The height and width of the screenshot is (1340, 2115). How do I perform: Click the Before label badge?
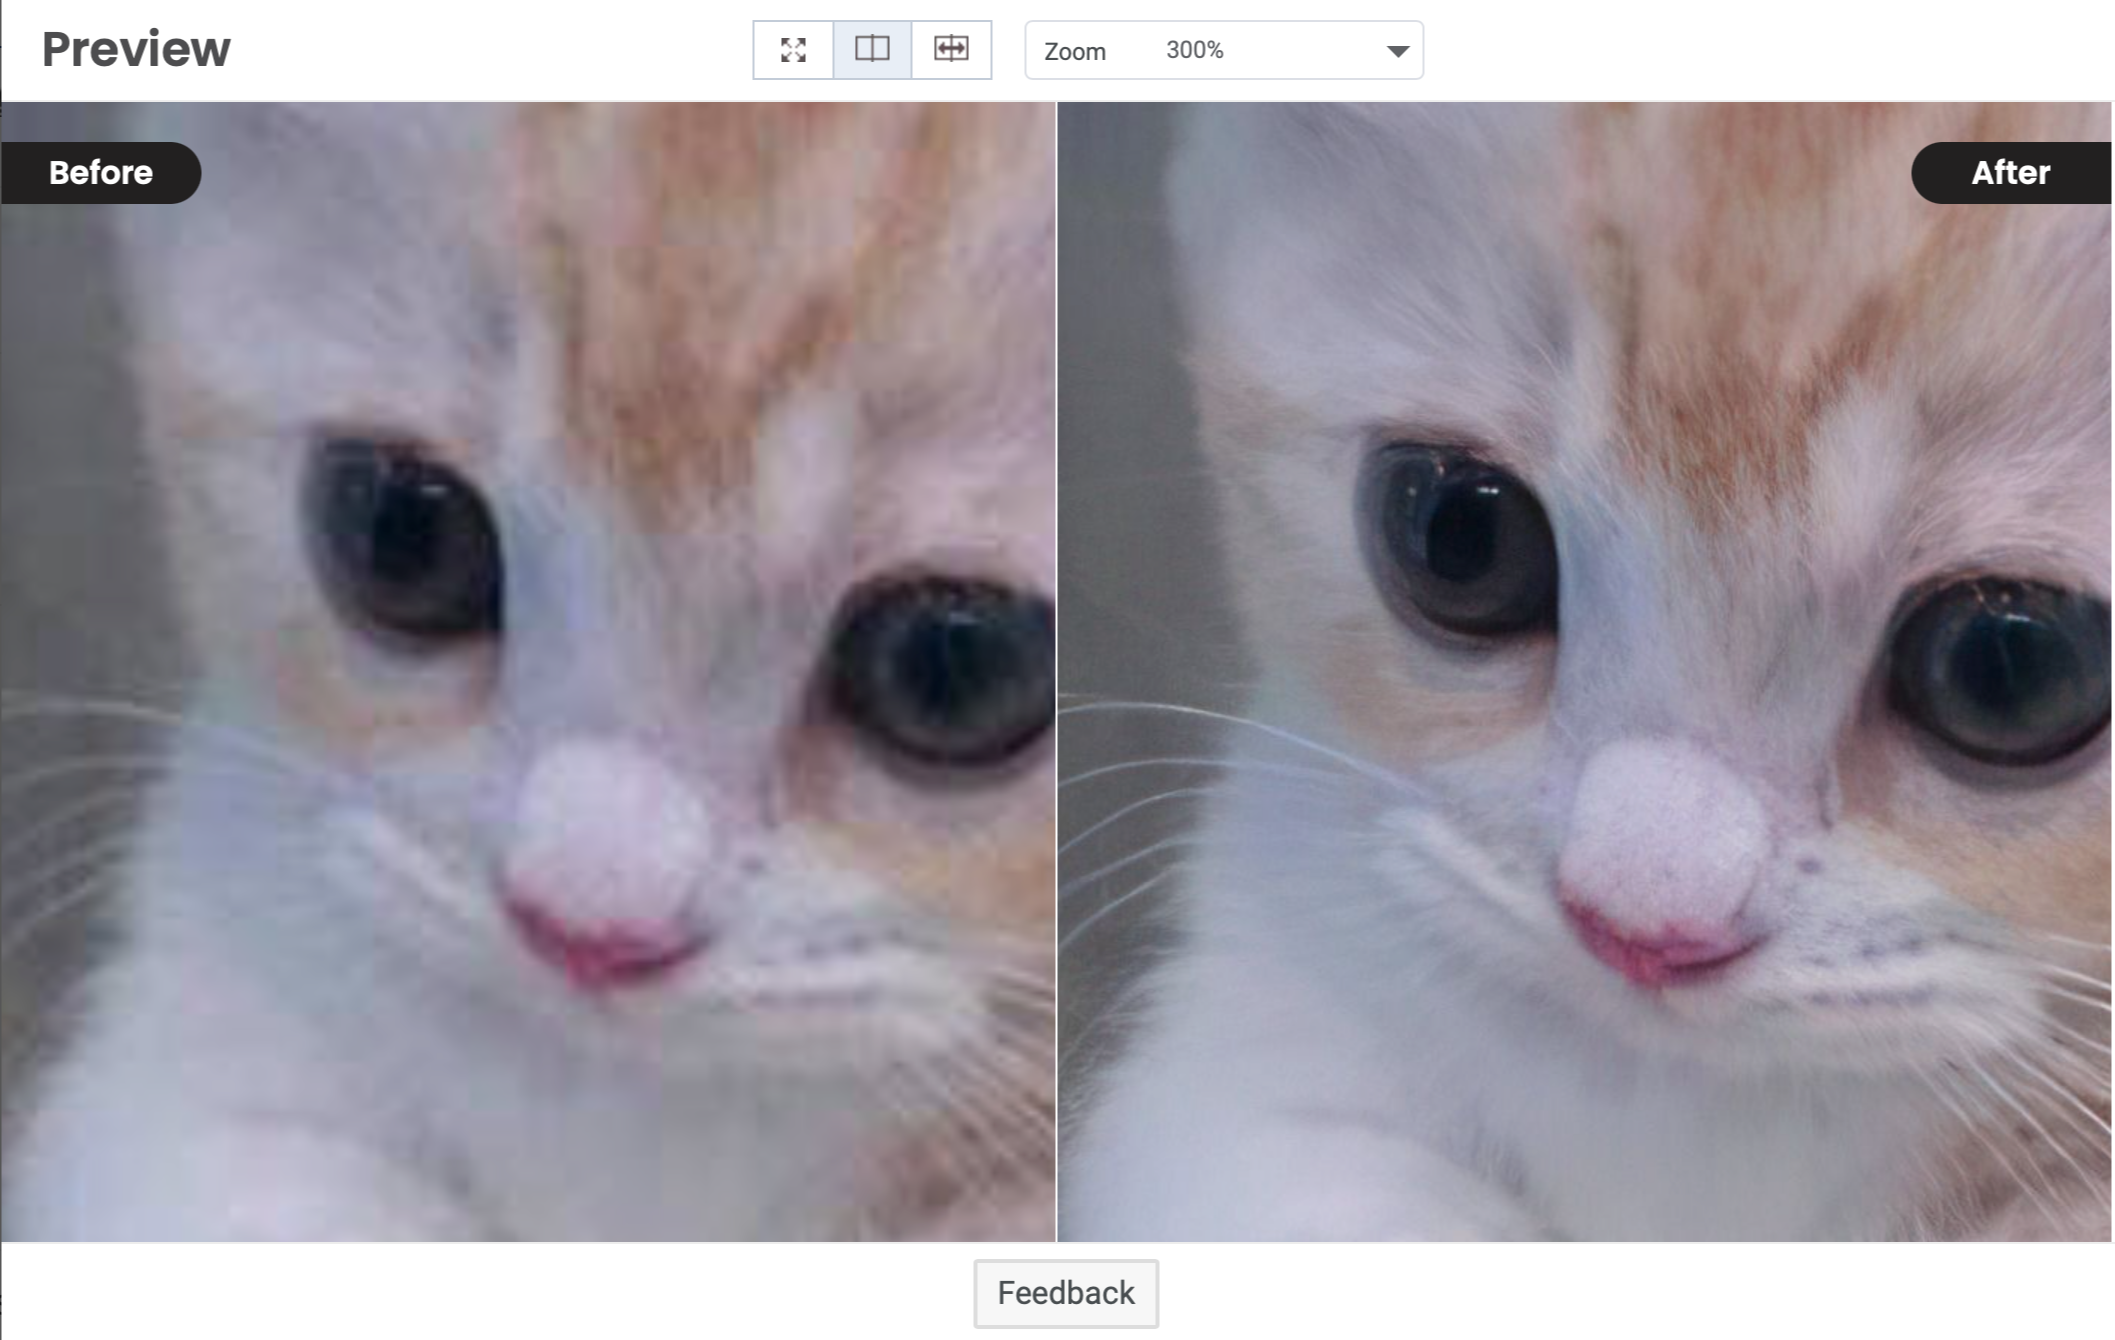tap(100, 173)
